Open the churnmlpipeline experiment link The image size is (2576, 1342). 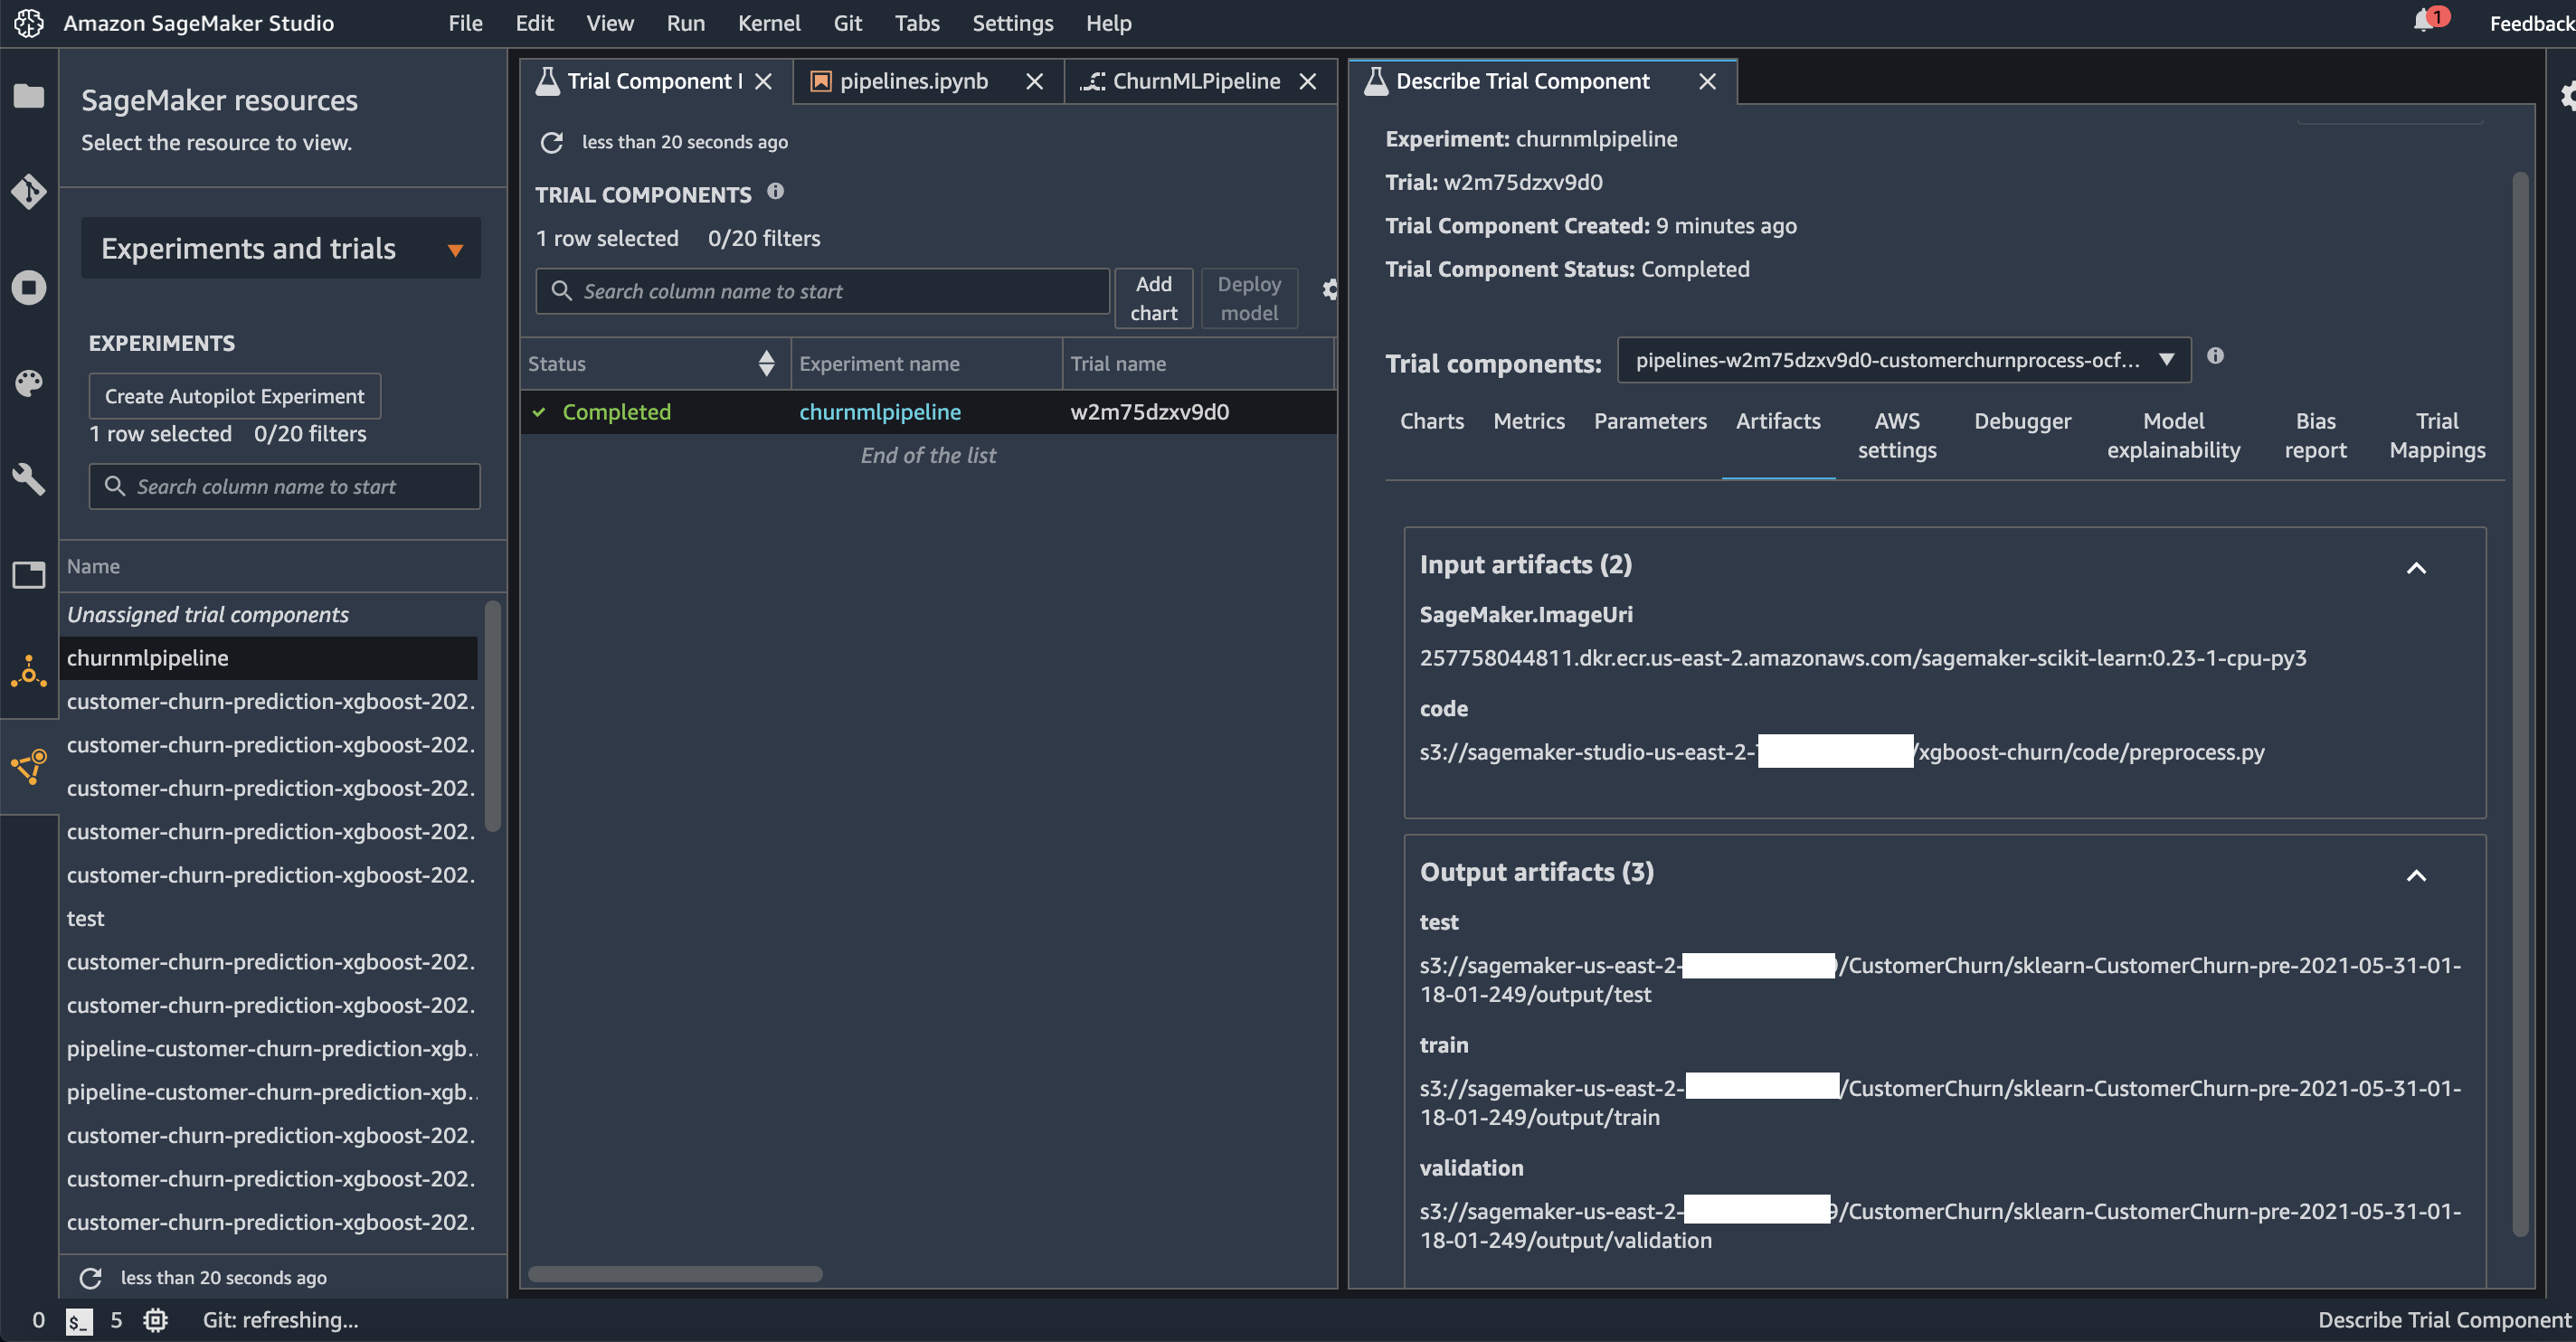tap(879, 411)
